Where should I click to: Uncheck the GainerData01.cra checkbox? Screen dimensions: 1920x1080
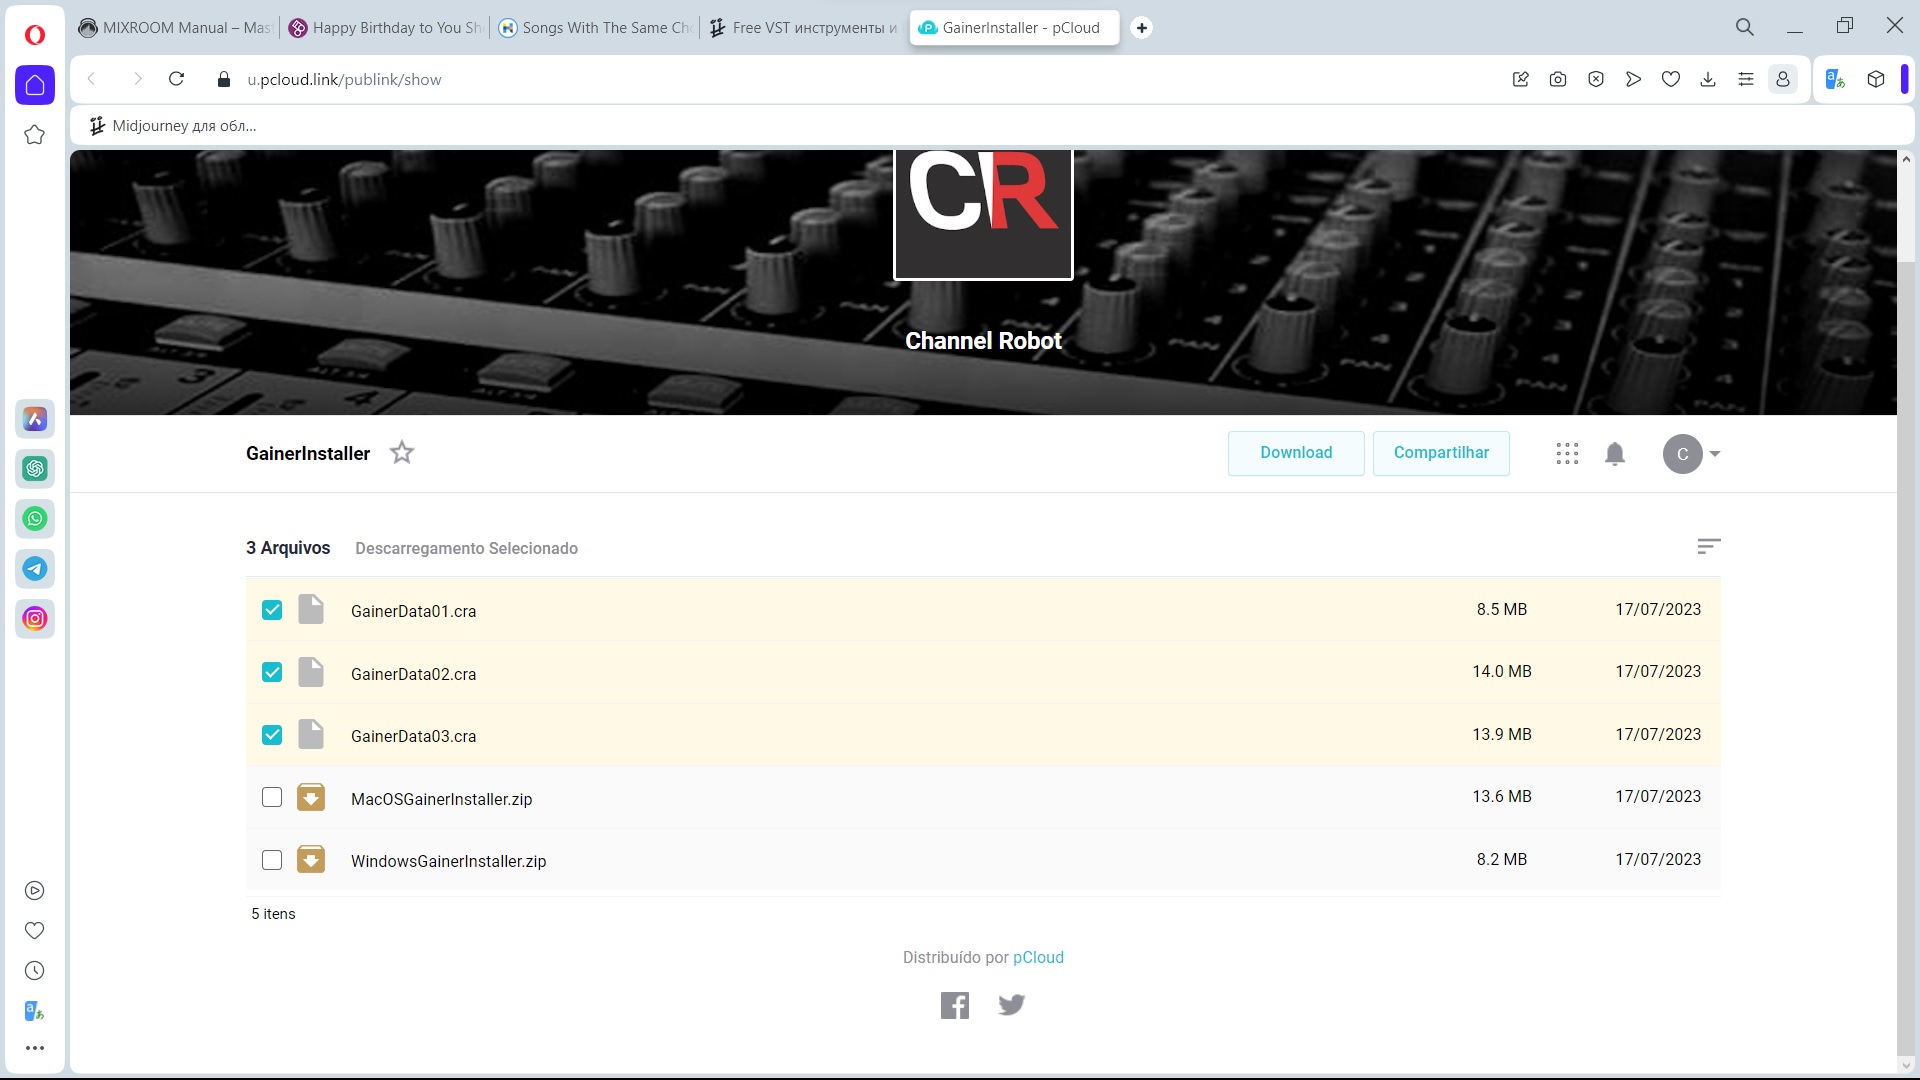point(272,610)
